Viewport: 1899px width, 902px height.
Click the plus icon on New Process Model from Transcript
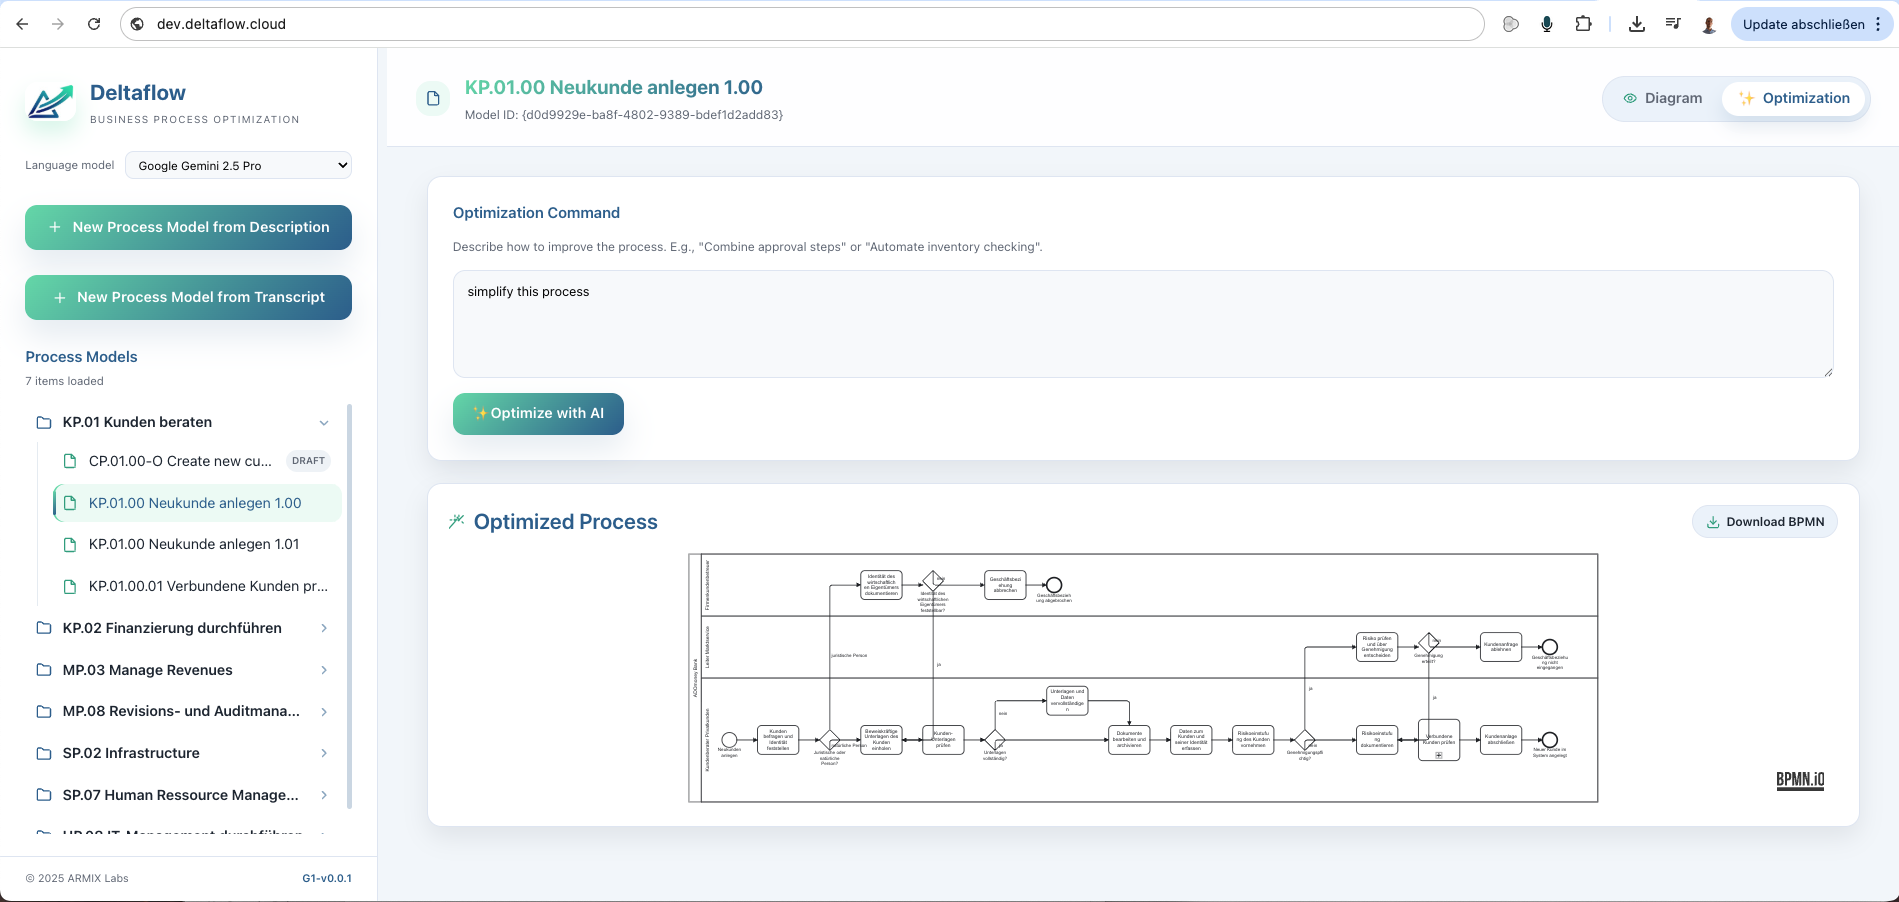click(x=58, y=297)
